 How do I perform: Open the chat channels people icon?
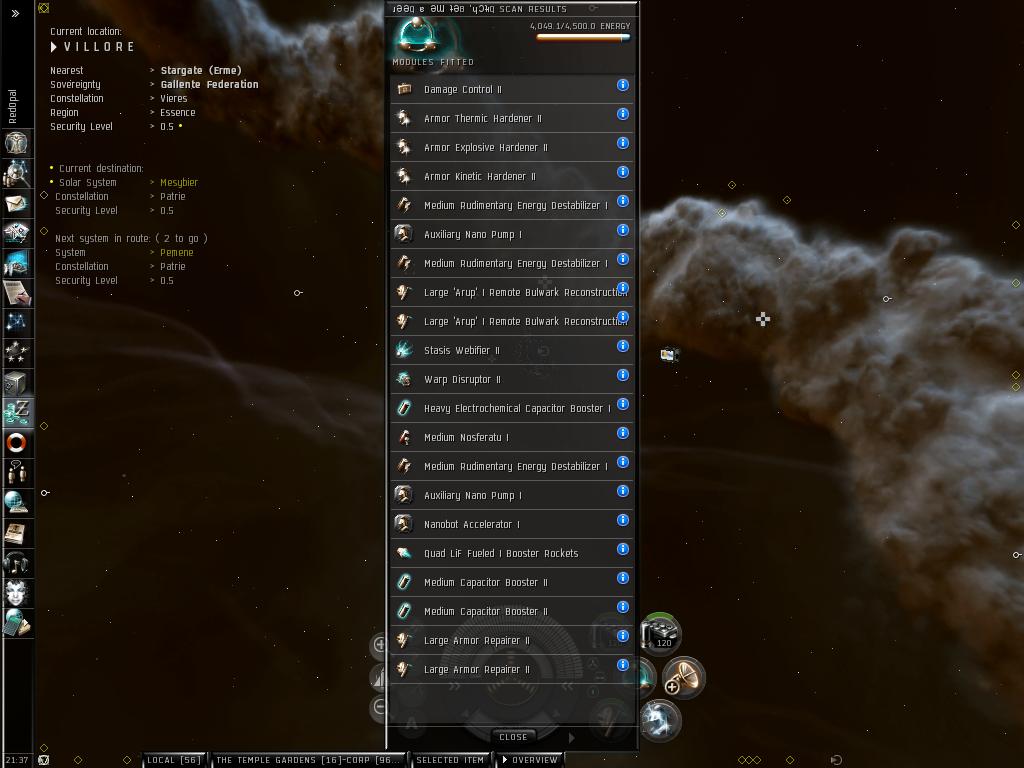click(x=16, y=472)
